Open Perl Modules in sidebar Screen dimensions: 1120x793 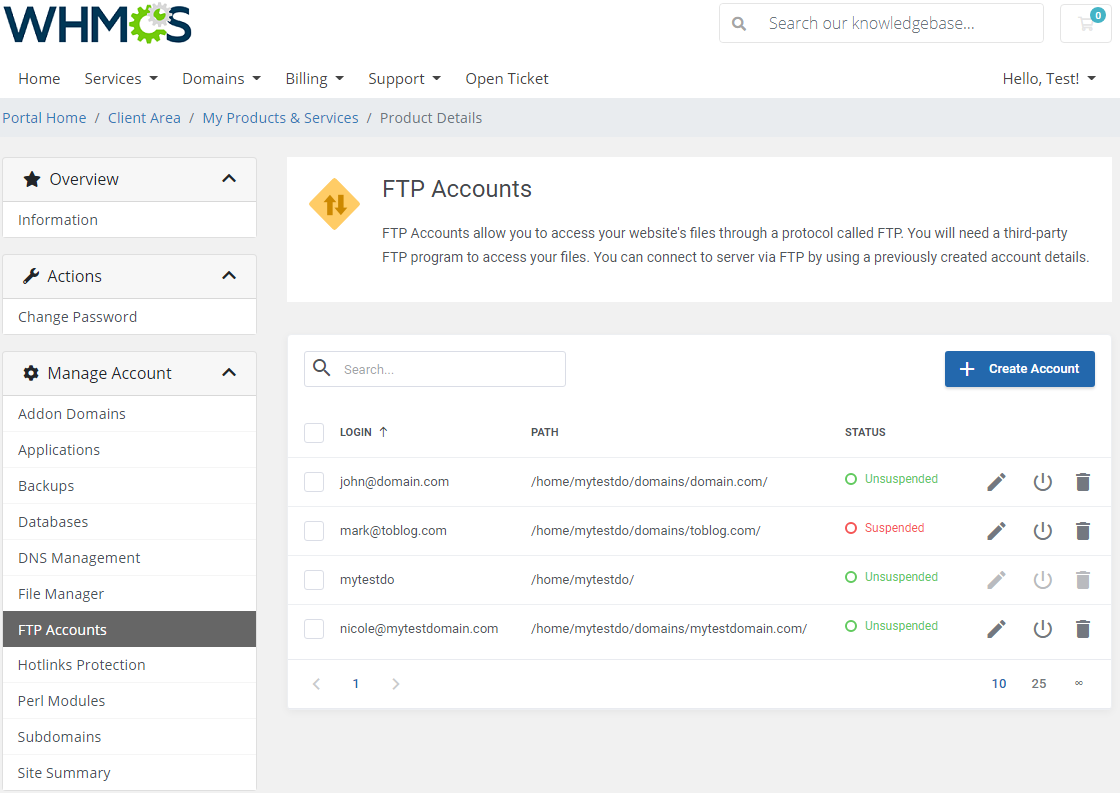[129, 701]
